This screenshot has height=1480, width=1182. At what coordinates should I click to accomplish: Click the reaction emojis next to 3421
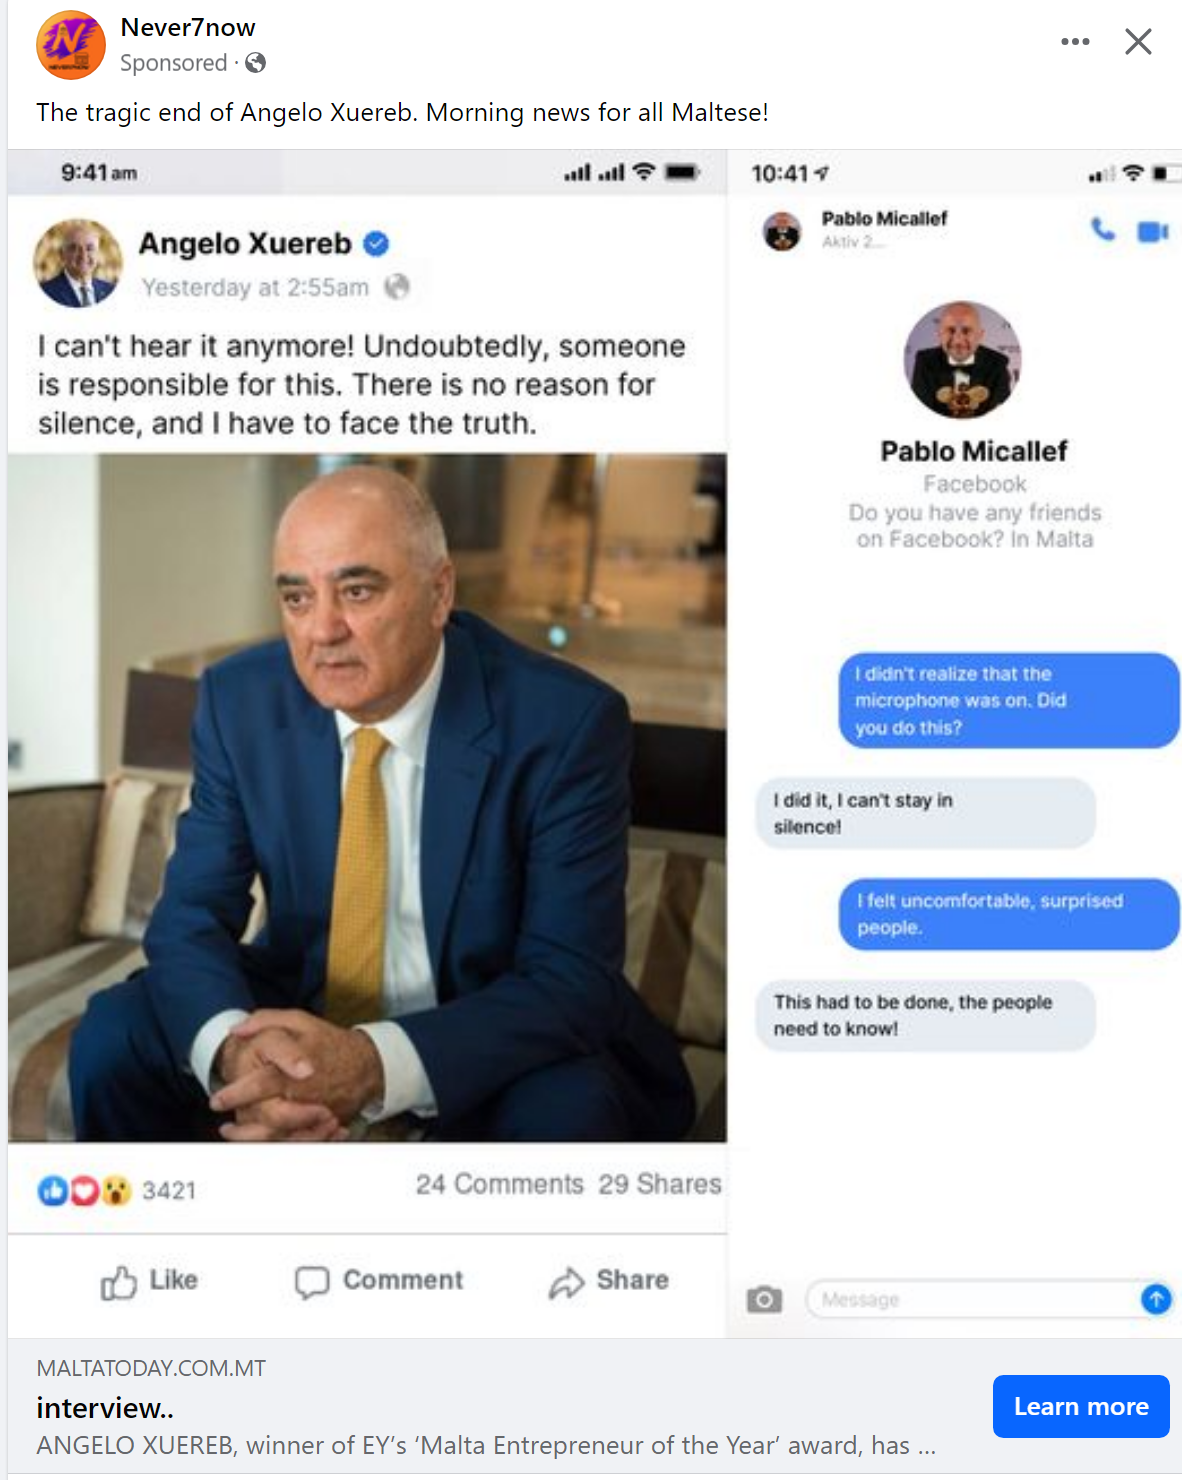[x=85, y=1190]
